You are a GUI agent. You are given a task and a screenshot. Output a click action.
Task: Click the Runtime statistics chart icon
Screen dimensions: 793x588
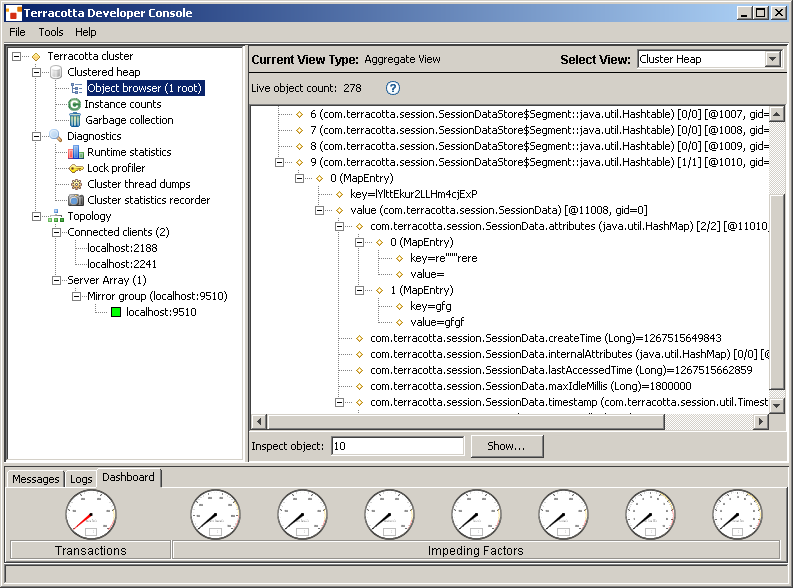click(x=76, y=152)
